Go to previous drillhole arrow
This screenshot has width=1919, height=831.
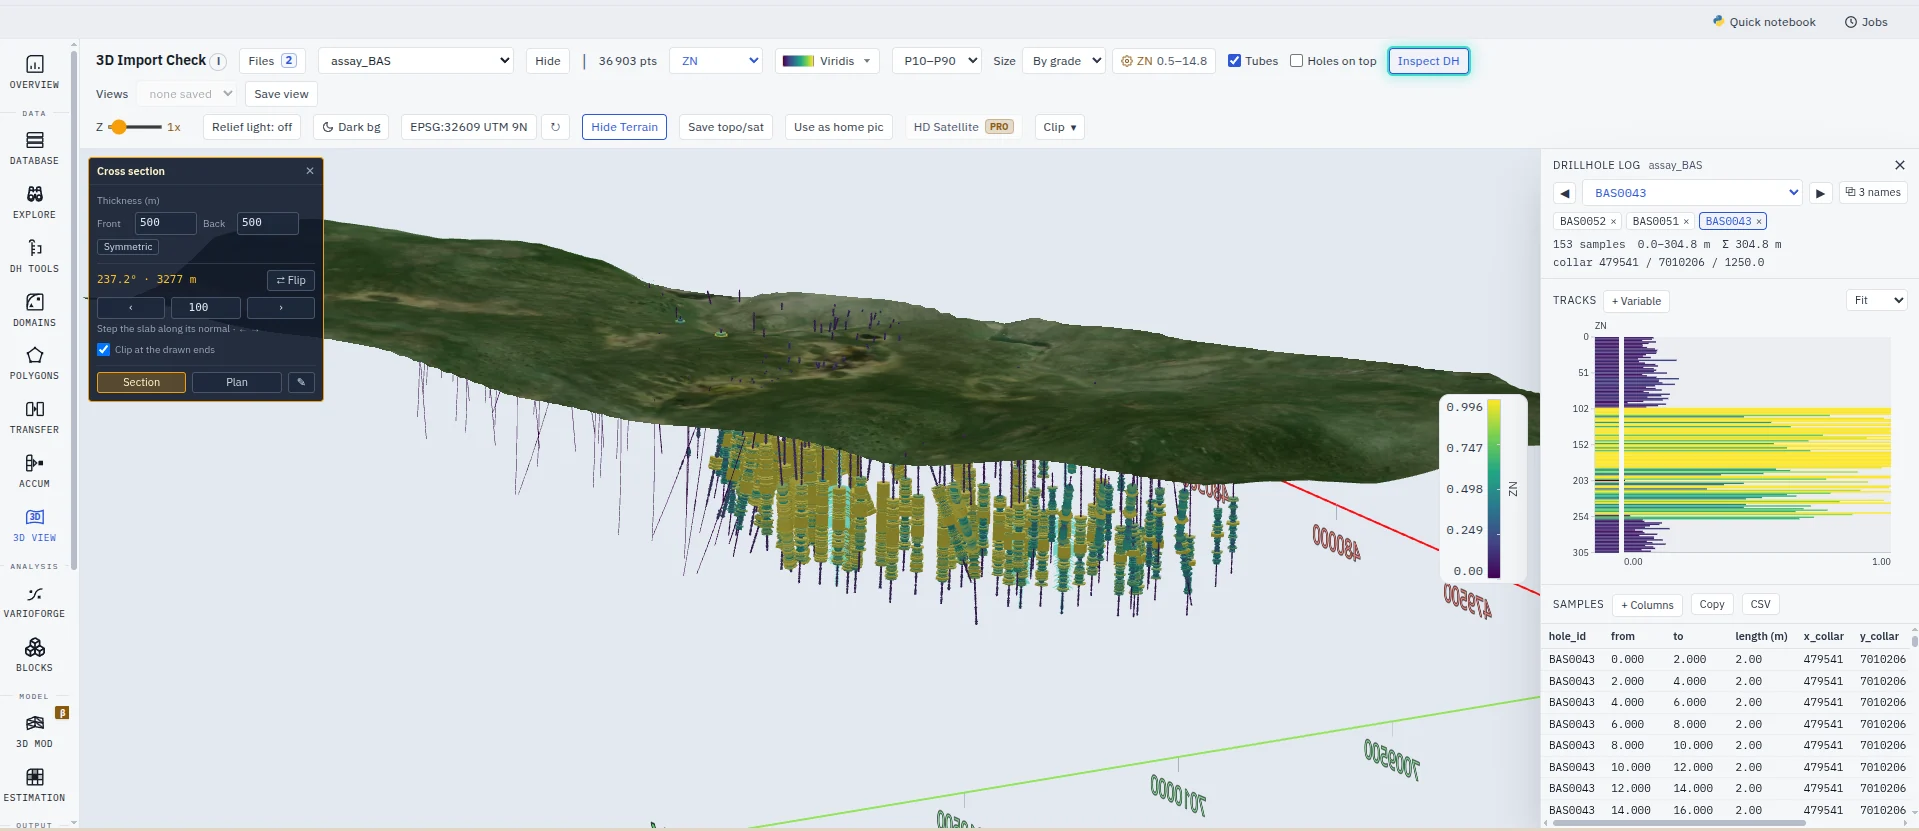pos(1565,193)
